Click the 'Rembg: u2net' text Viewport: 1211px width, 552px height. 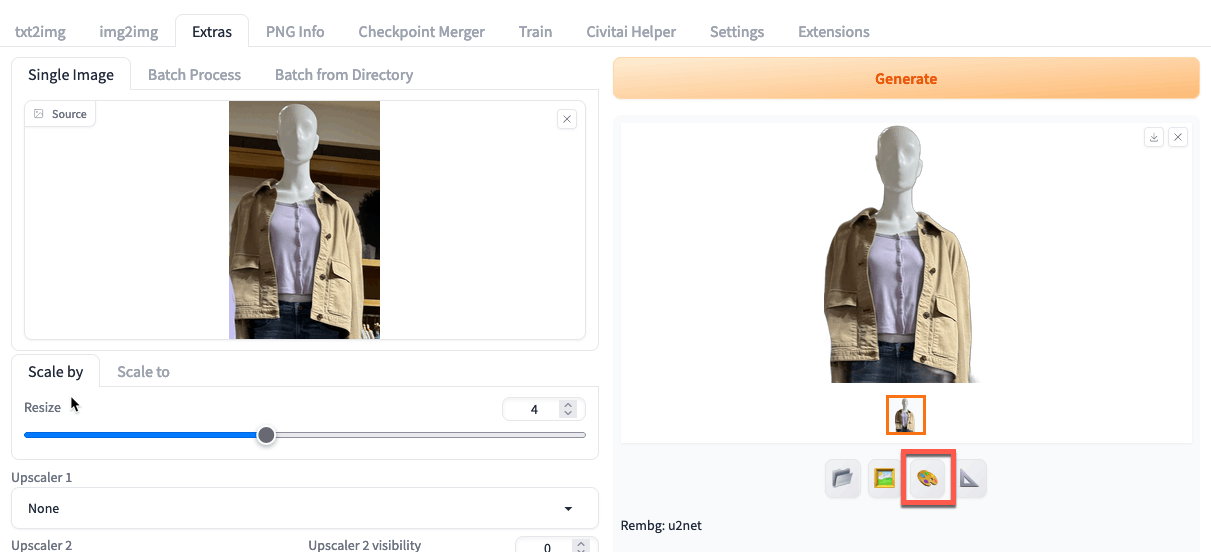coord(660,525)
